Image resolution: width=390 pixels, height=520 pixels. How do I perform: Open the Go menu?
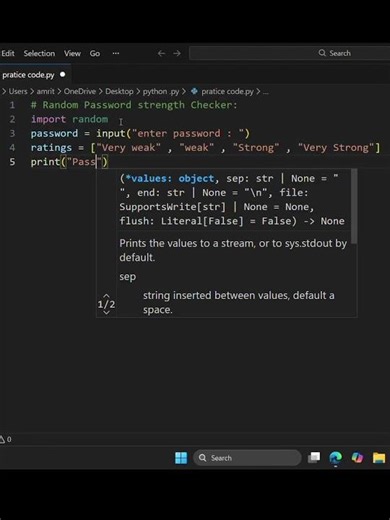tap(95, 53)
